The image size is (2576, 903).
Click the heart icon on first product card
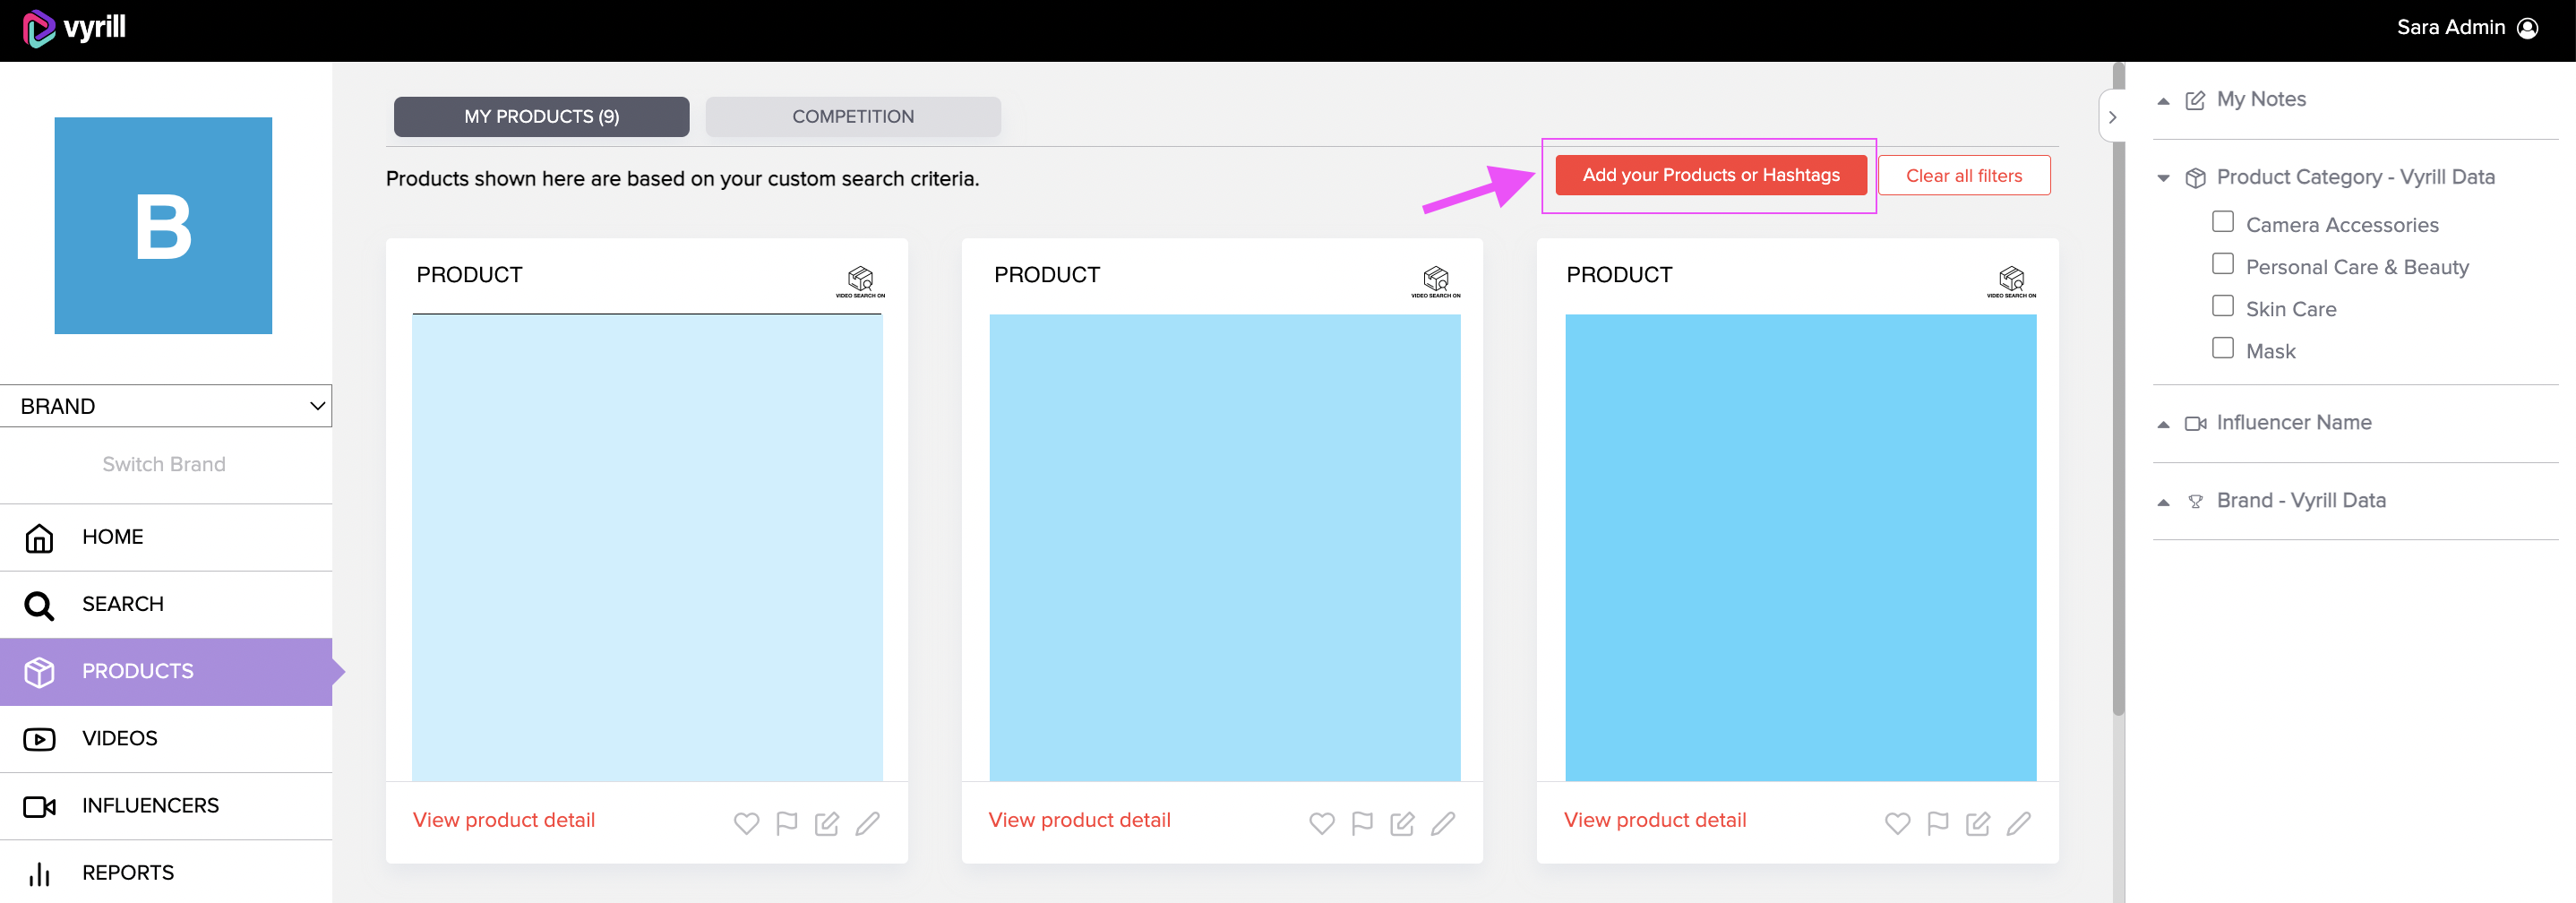pyautogui.click(x=746, y=823)
